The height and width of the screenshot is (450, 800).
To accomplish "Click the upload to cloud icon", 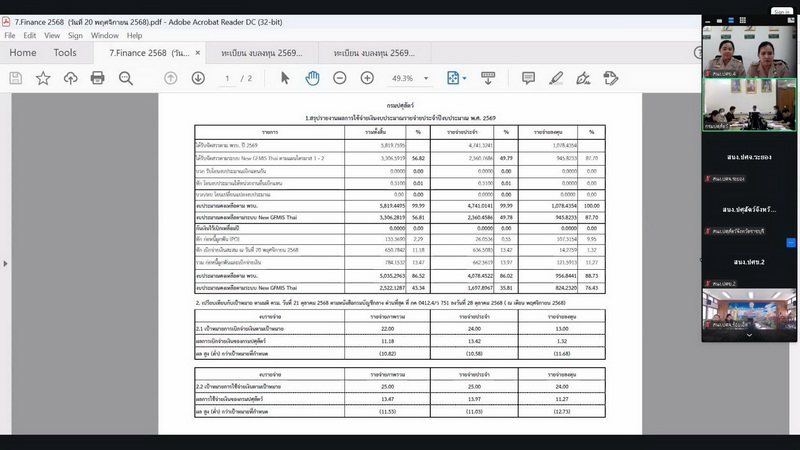I will 70,78.
